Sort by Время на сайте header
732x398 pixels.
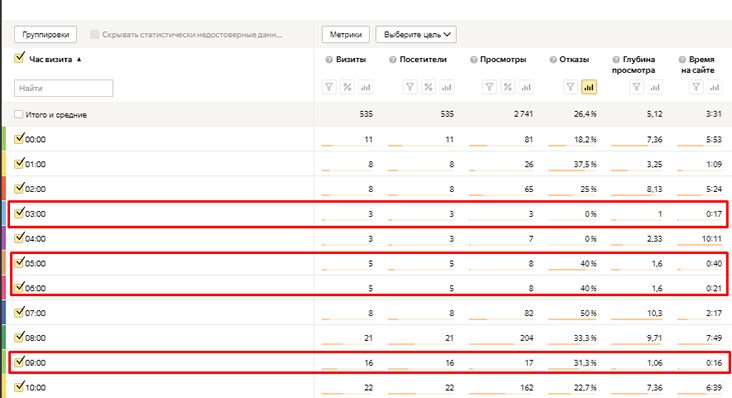697,65
